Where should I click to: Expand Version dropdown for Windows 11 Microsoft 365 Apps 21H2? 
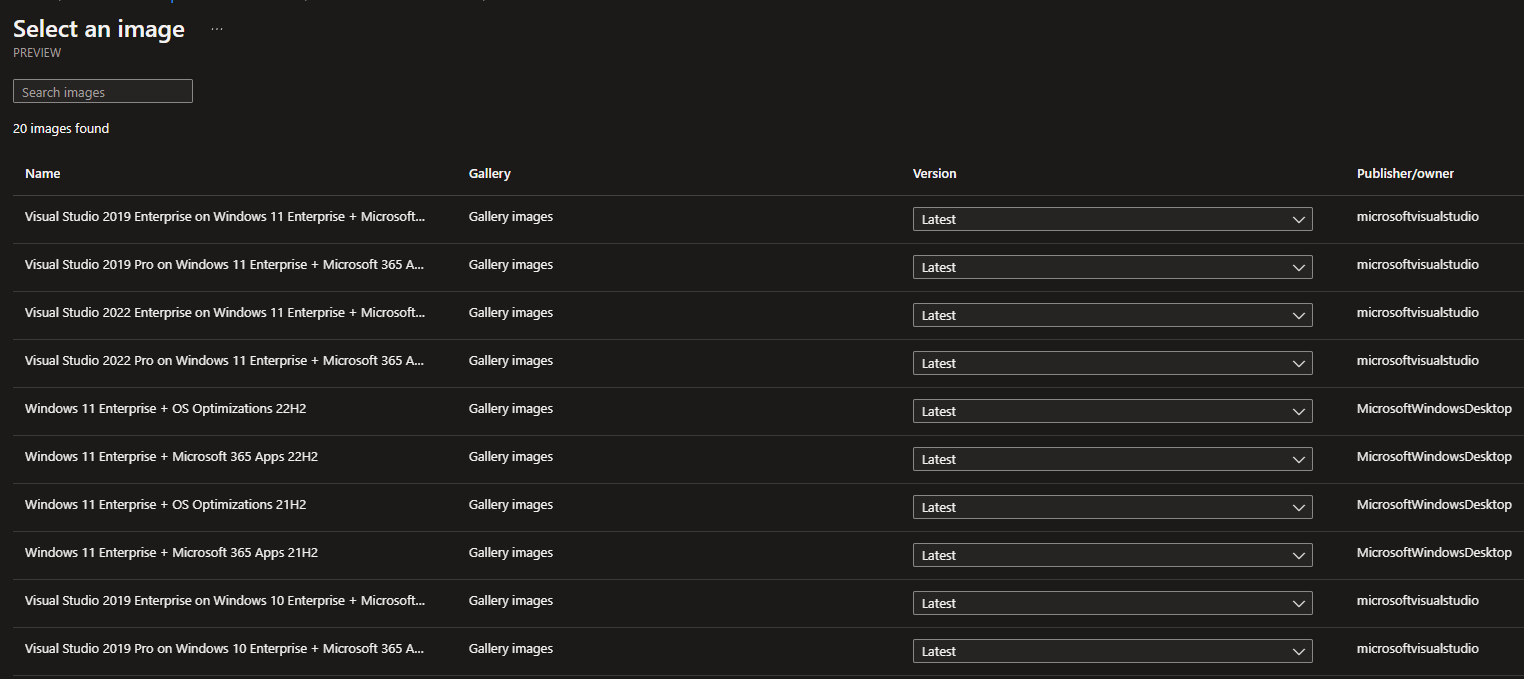click(1113, 555)
